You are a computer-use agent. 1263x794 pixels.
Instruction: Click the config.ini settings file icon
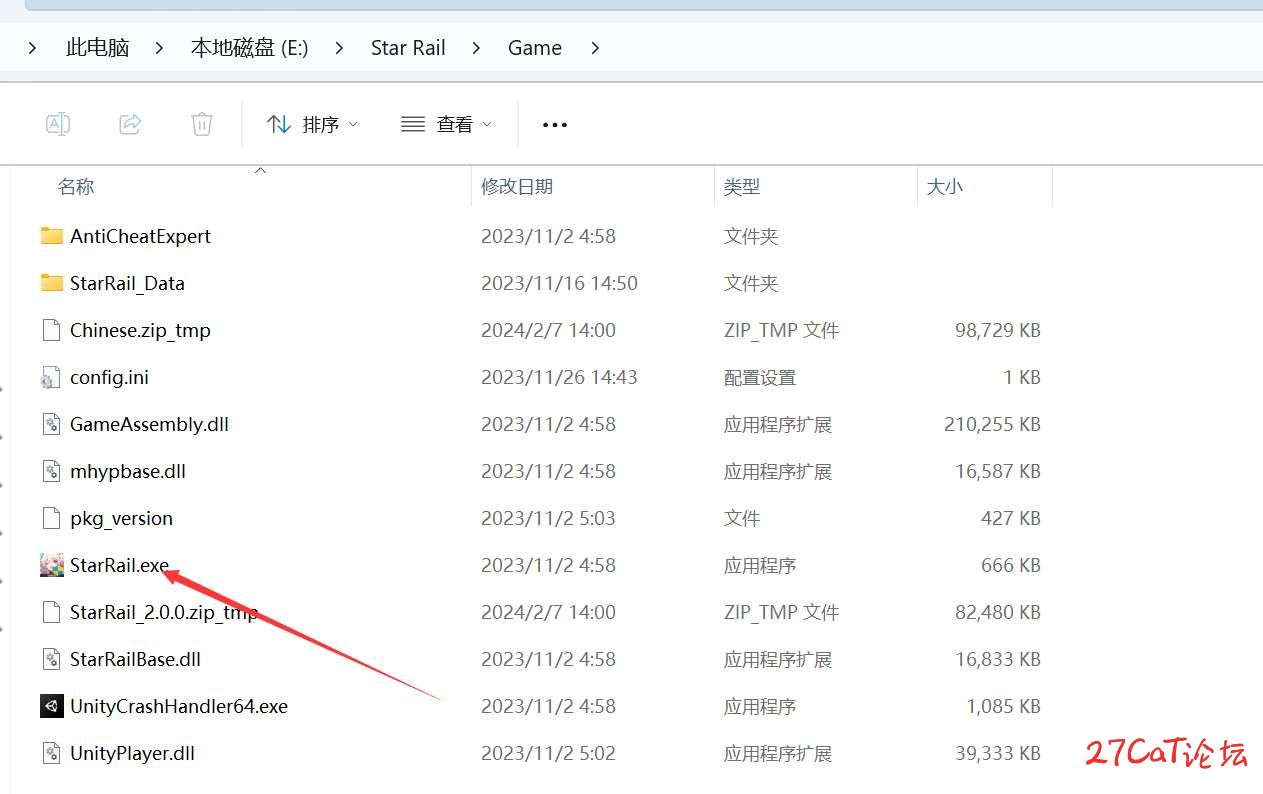click(x=52, y=377)
